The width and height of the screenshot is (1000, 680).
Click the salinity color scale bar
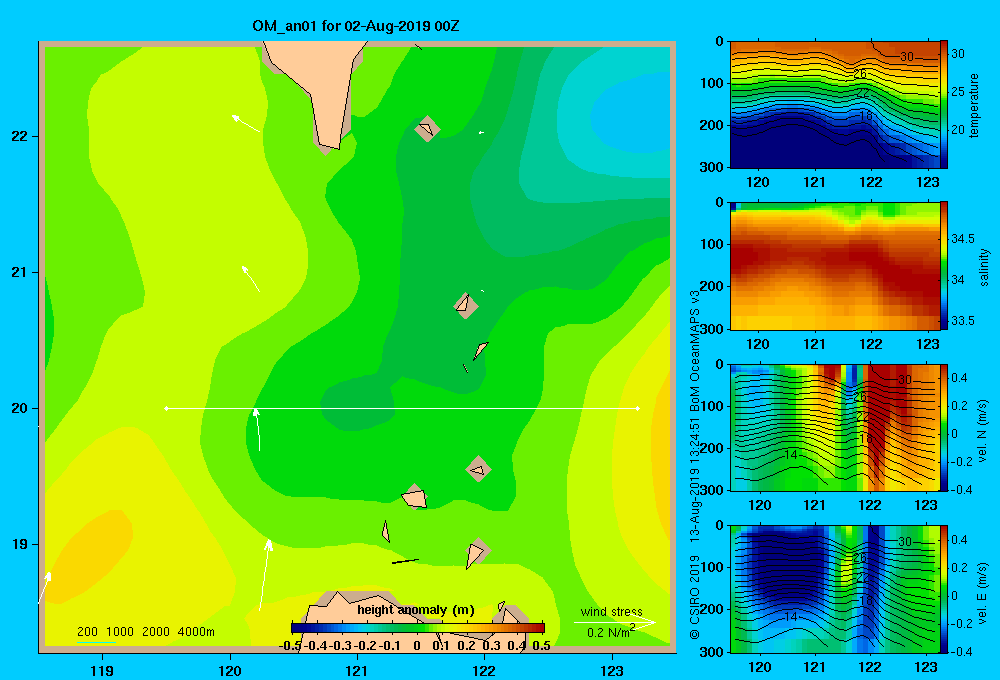[x=944, y=266]
